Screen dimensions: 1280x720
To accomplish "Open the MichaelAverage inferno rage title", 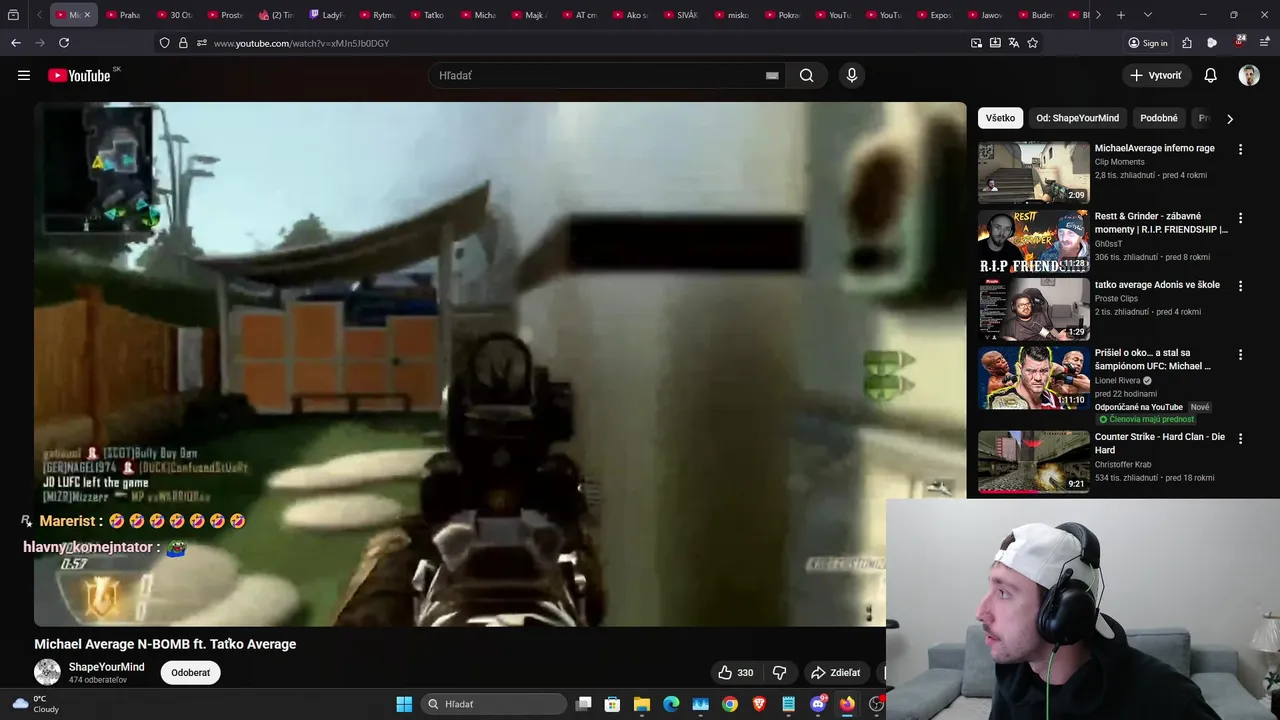I will [x=1155, y=148].
